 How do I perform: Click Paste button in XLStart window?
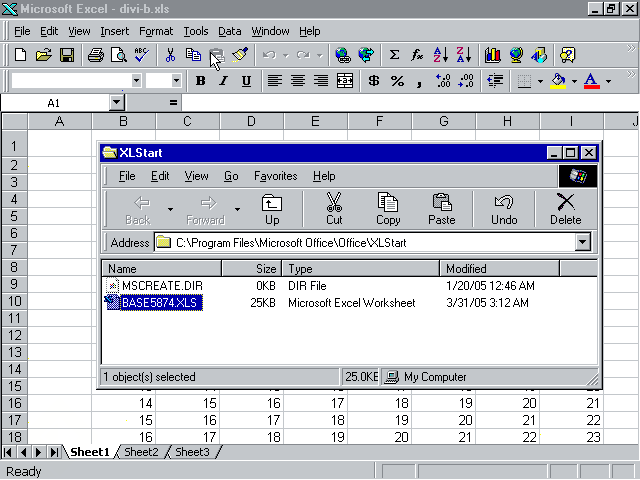point(442,209)
